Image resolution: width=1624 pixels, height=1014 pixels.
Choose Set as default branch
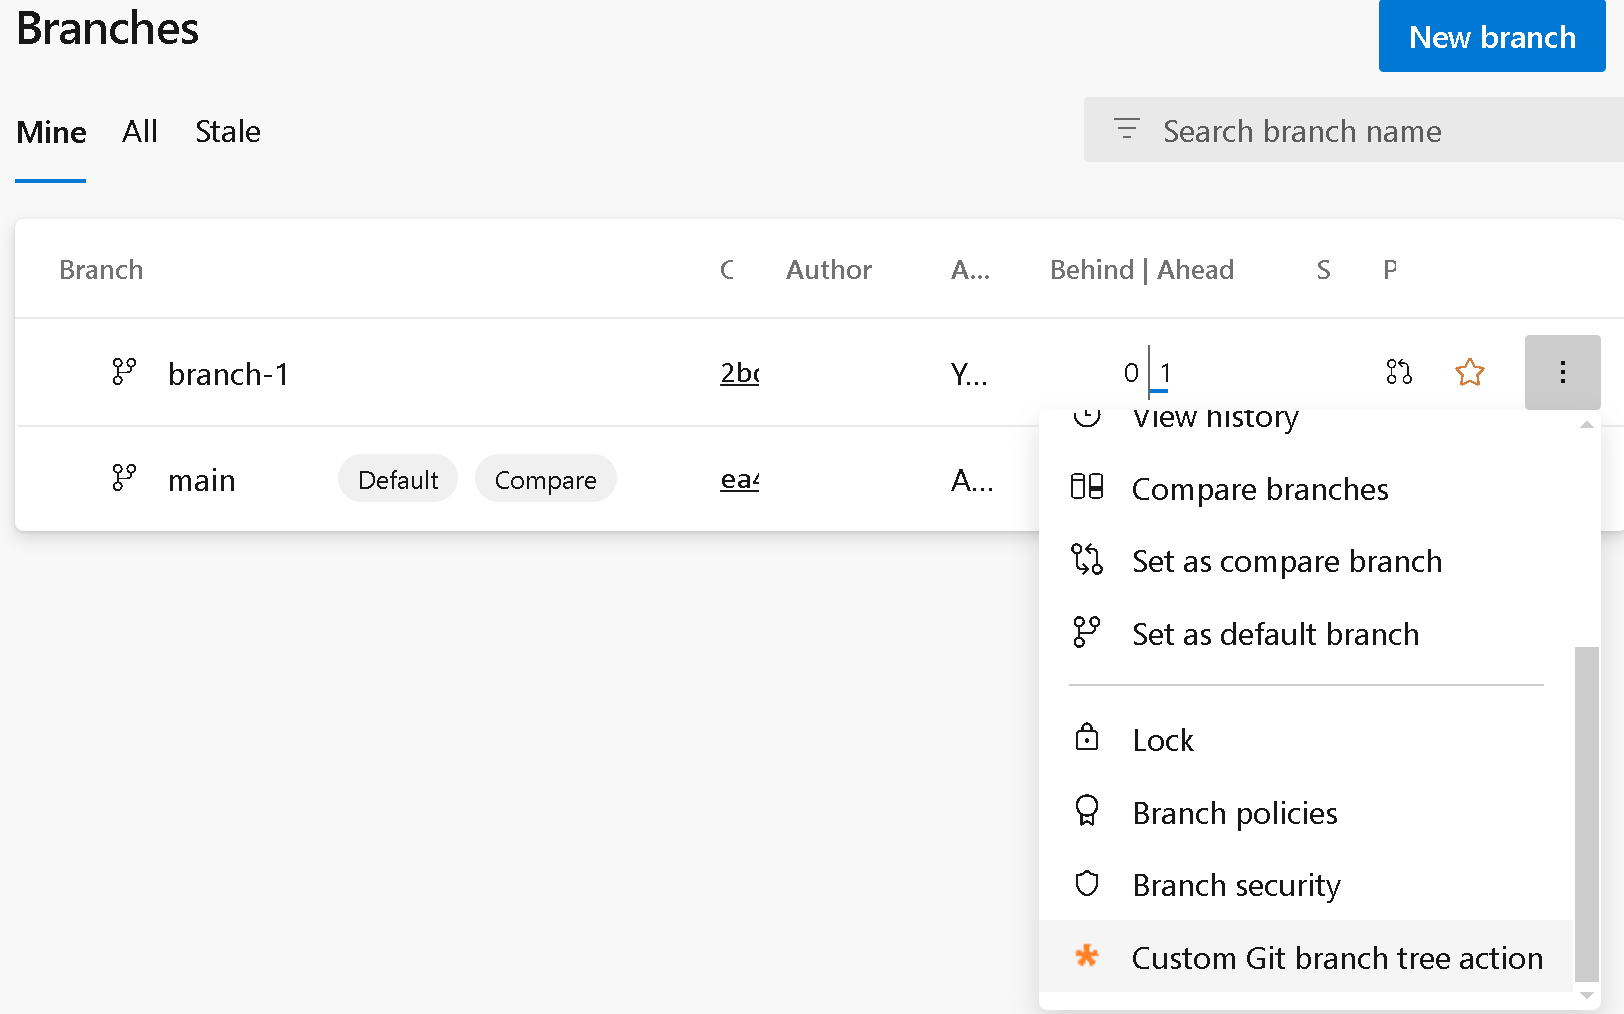click(1275, 633)
